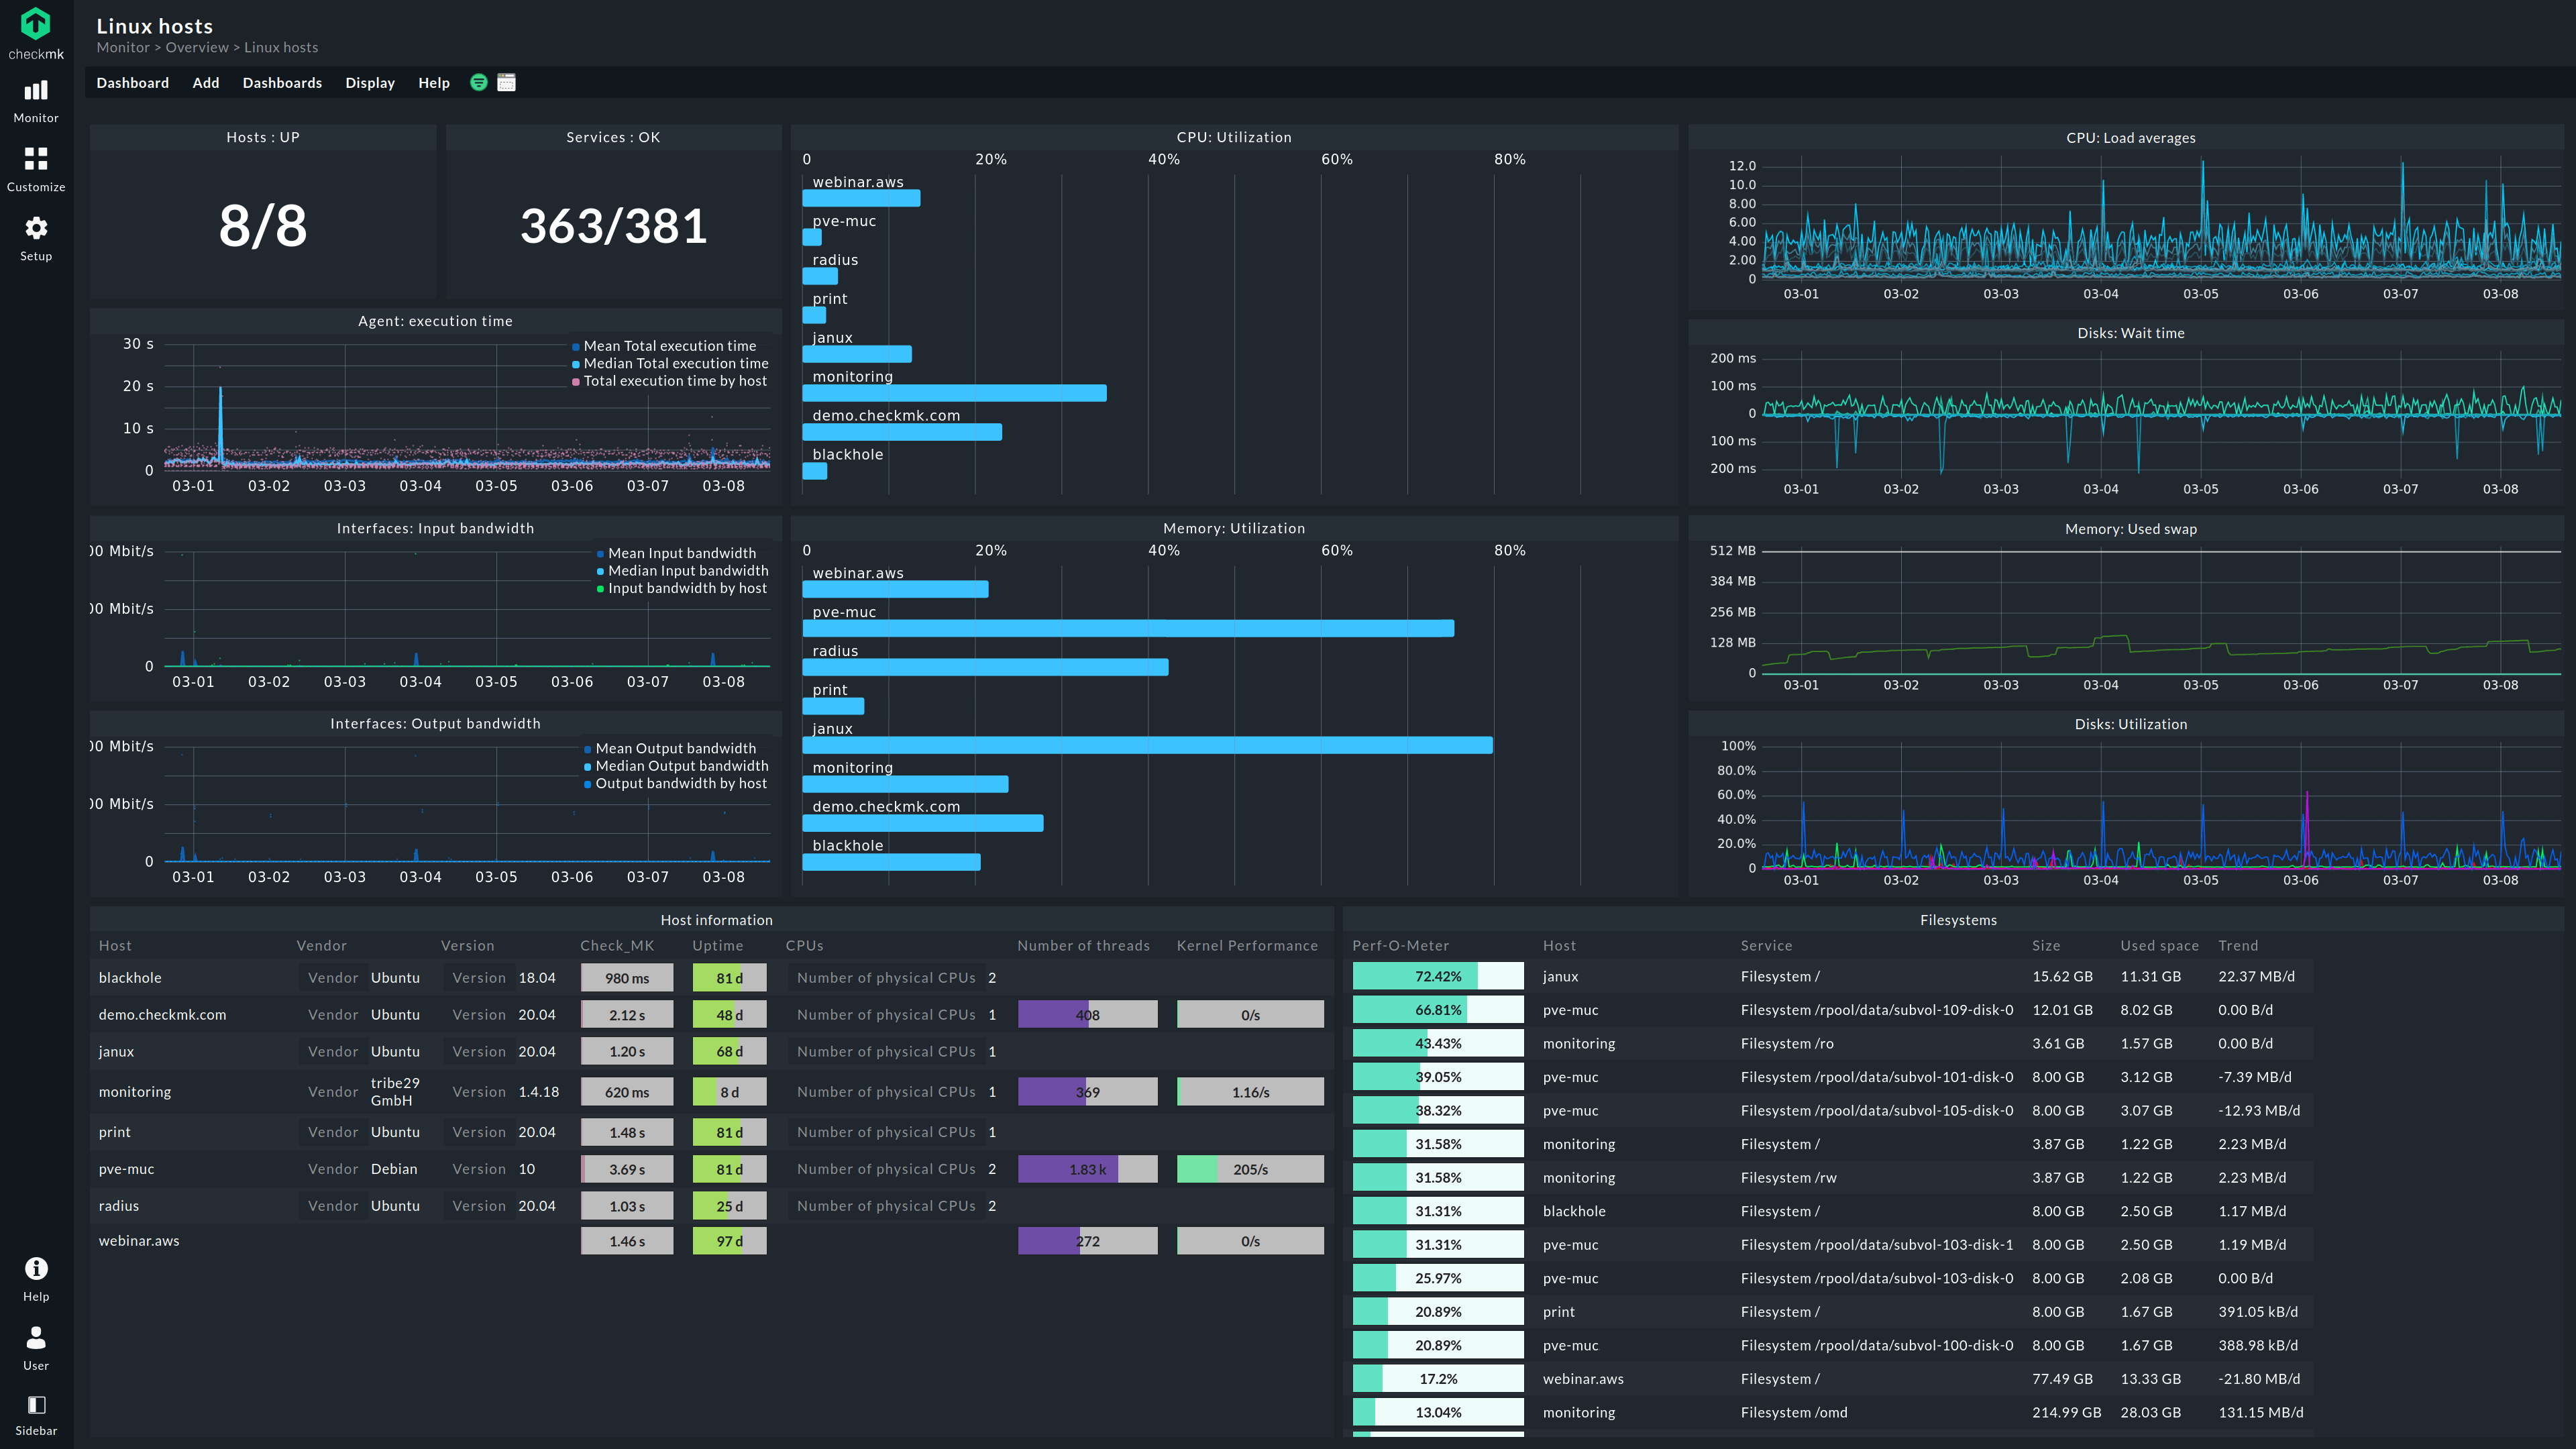Open the Dashboard menu
The width and height of the screenshot is (2576, 1449).
(132, 82)
